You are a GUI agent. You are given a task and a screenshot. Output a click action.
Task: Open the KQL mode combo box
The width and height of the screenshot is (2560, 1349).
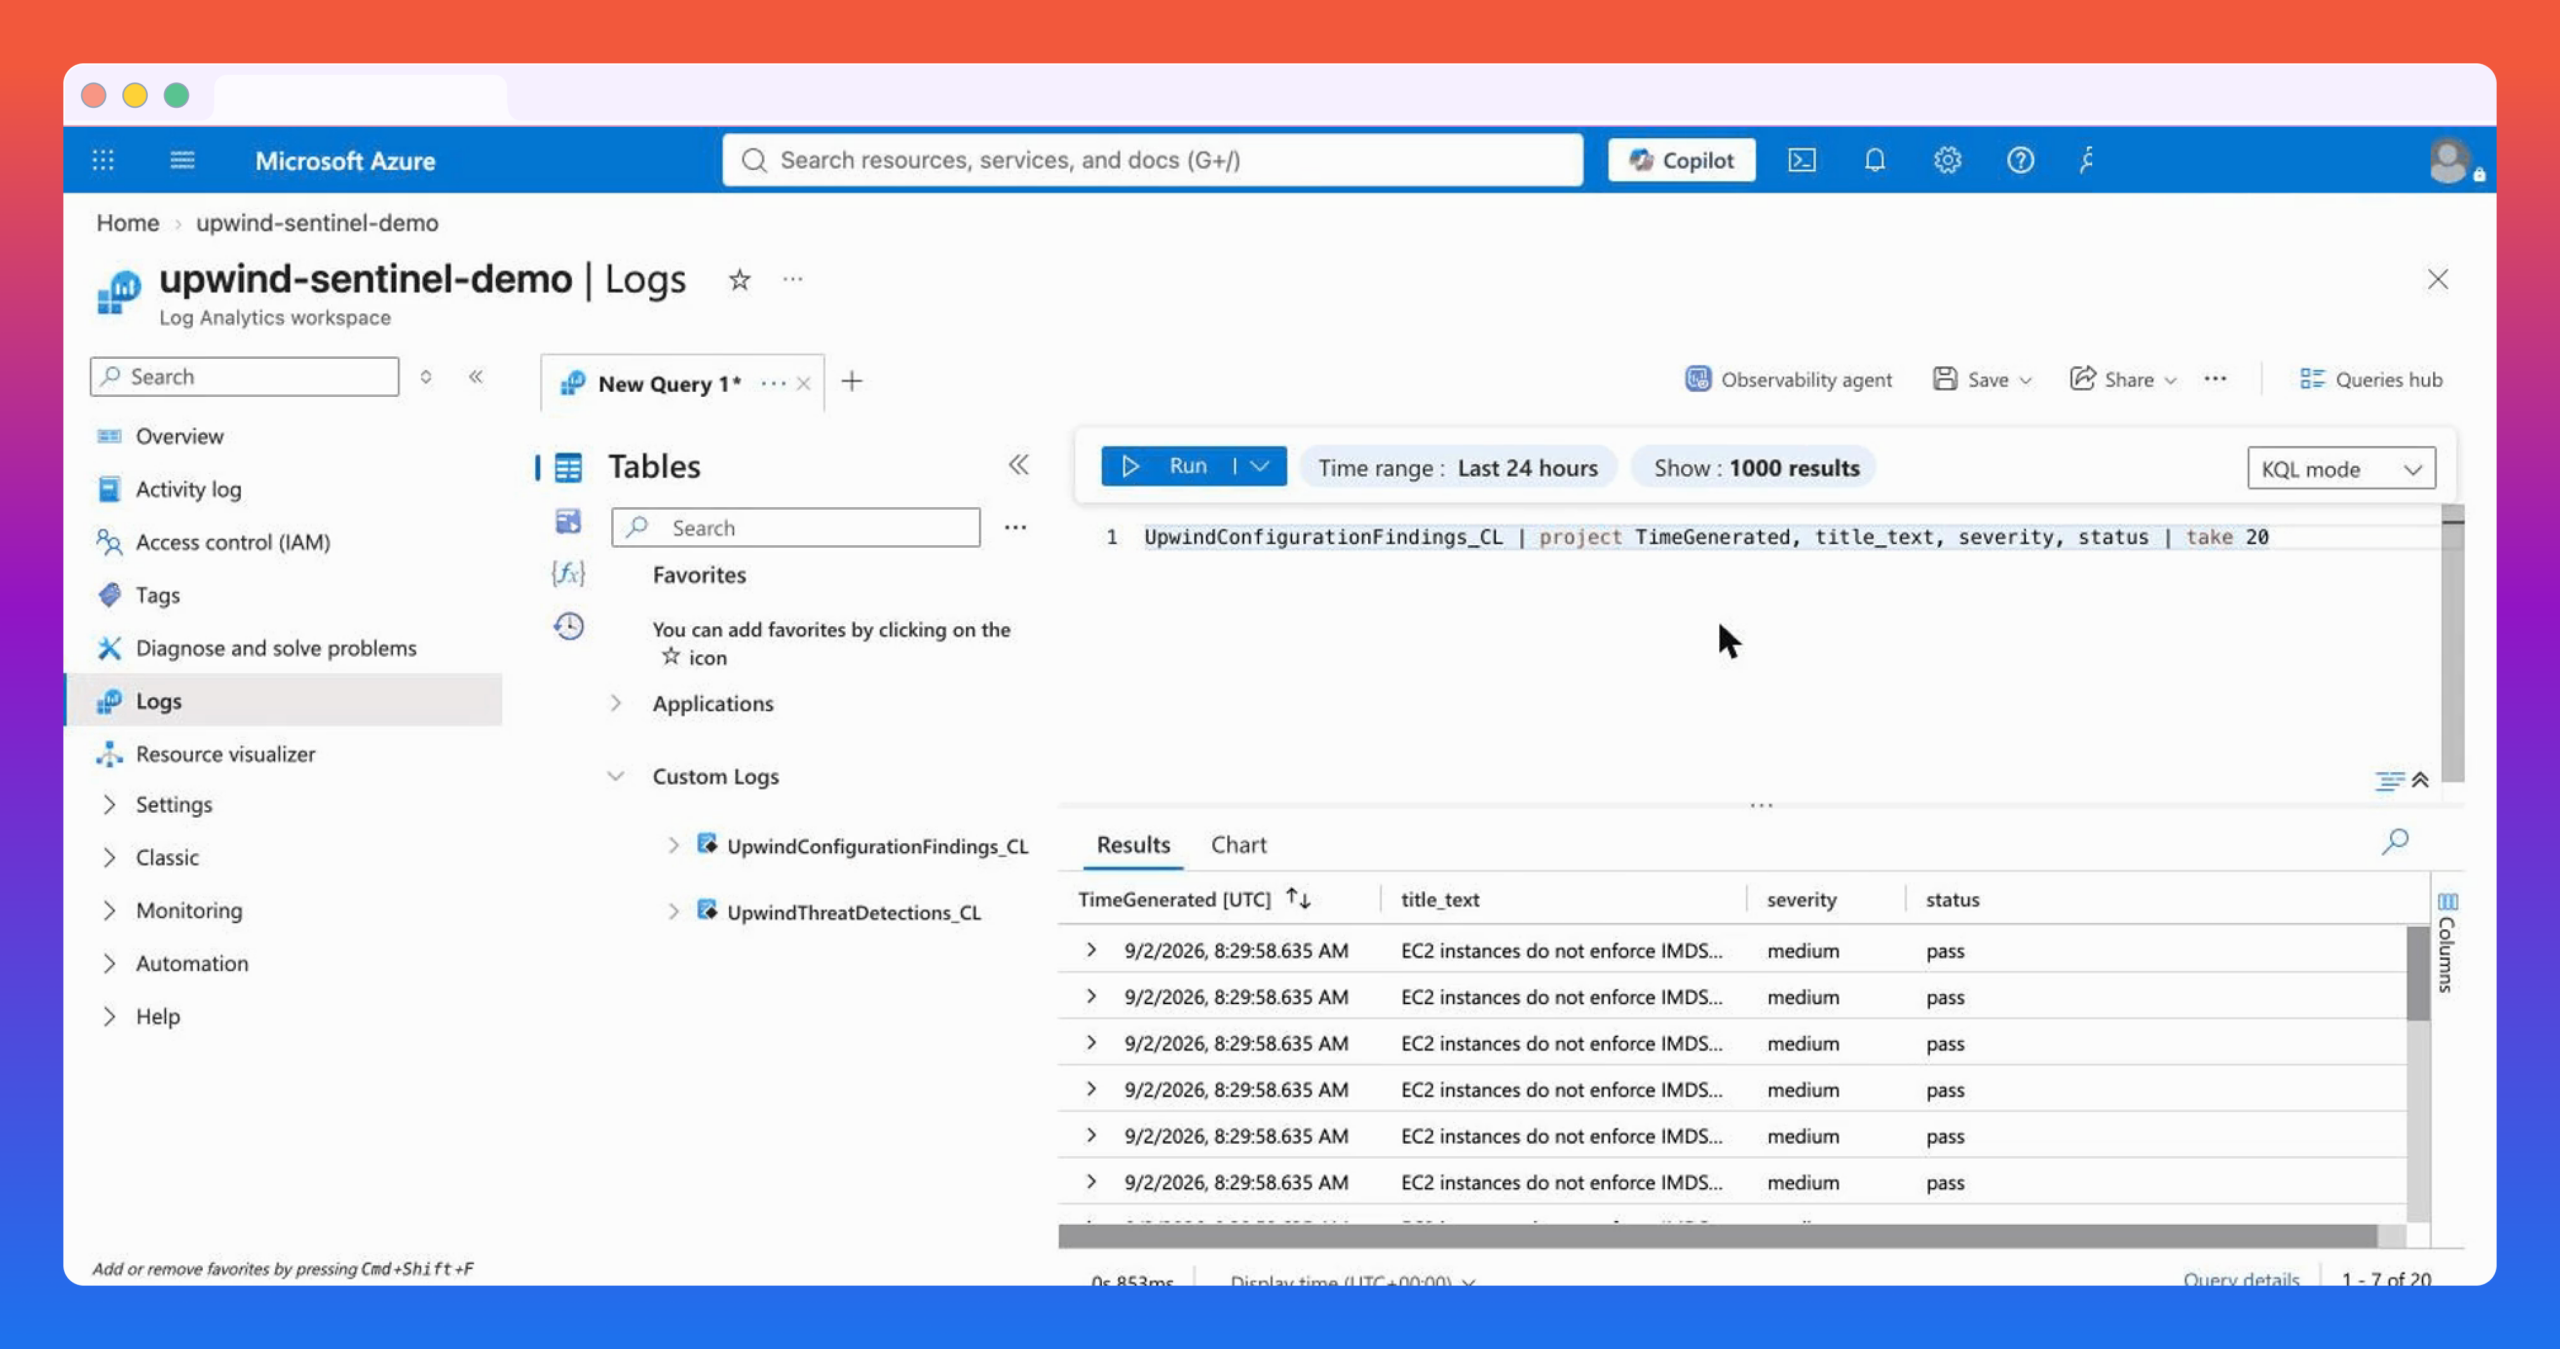(2341, 469)
